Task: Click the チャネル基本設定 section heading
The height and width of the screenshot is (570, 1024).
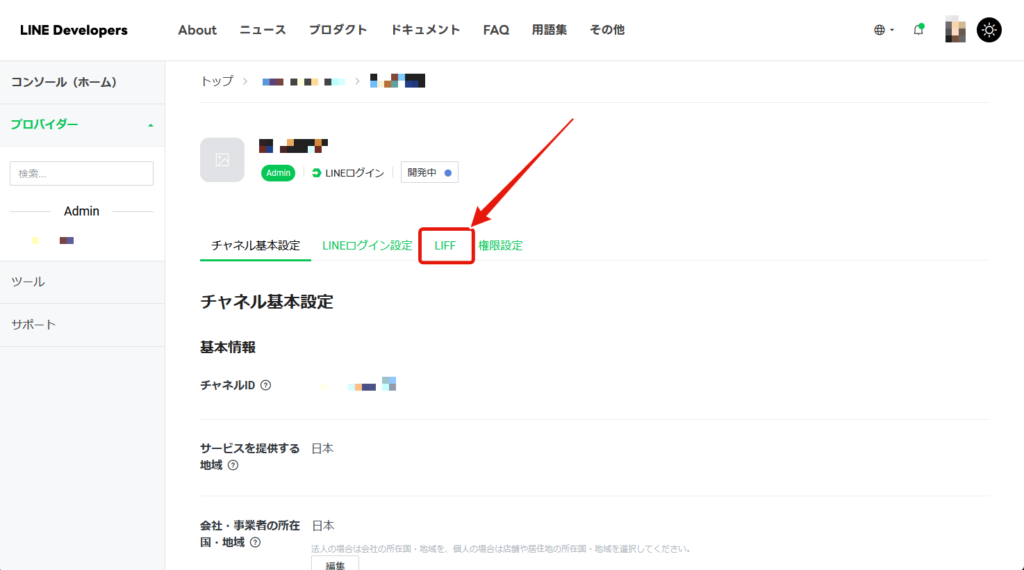Action: tap(266, 302)
